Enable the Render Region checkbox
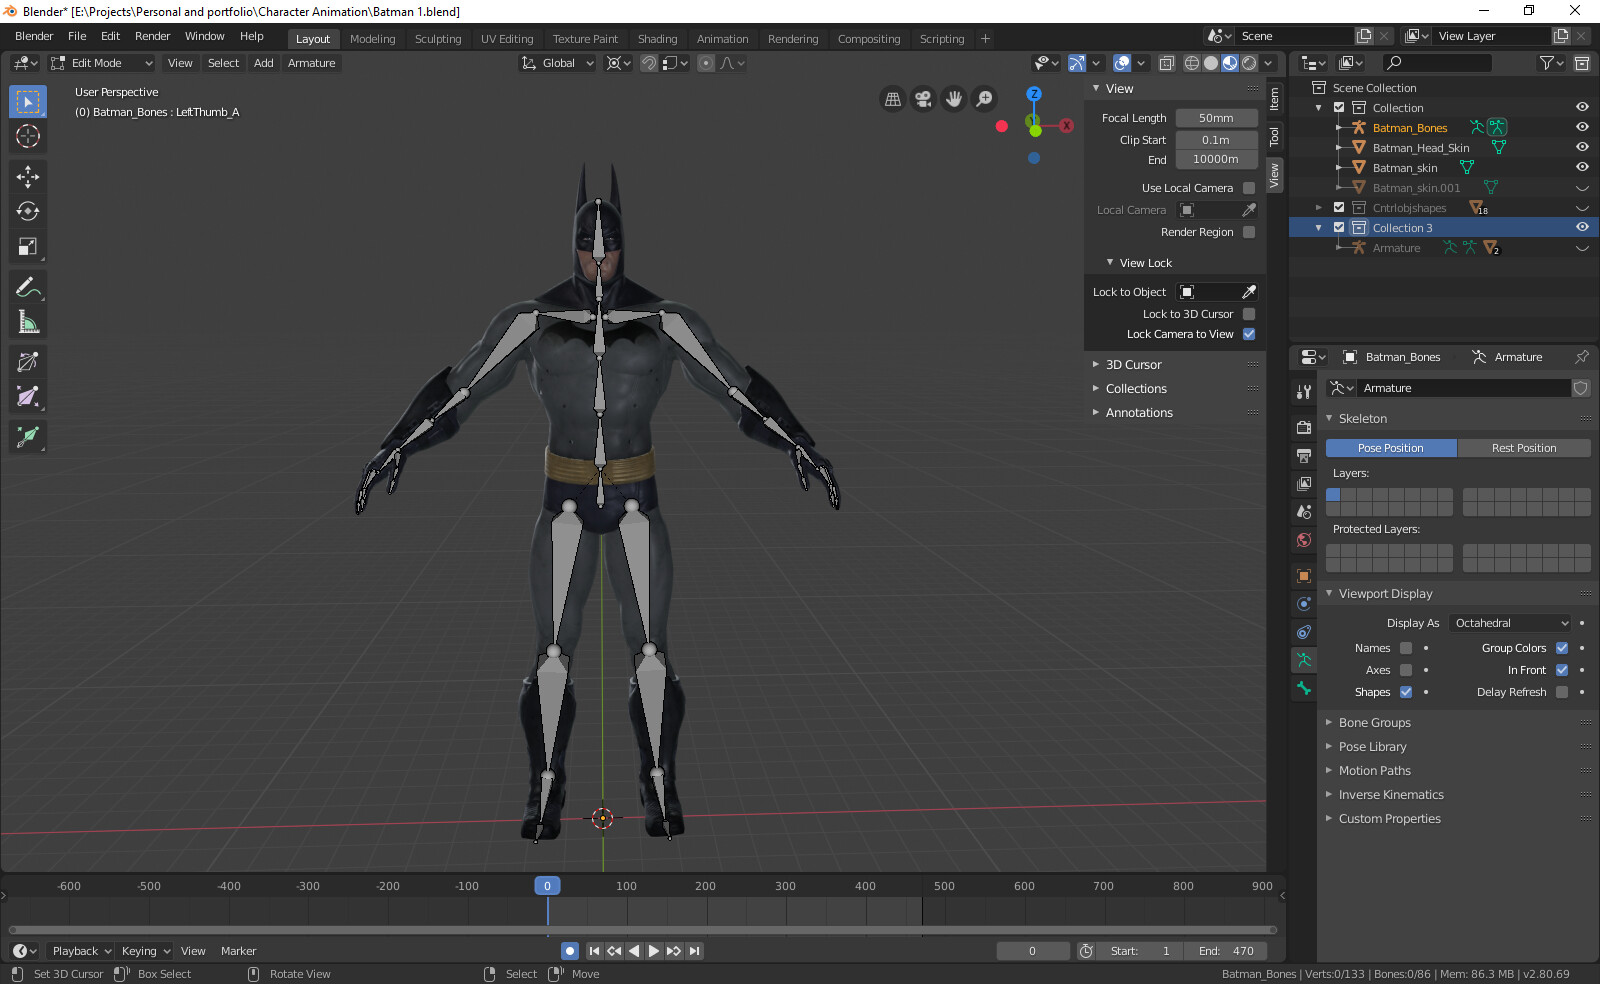 1249,232
